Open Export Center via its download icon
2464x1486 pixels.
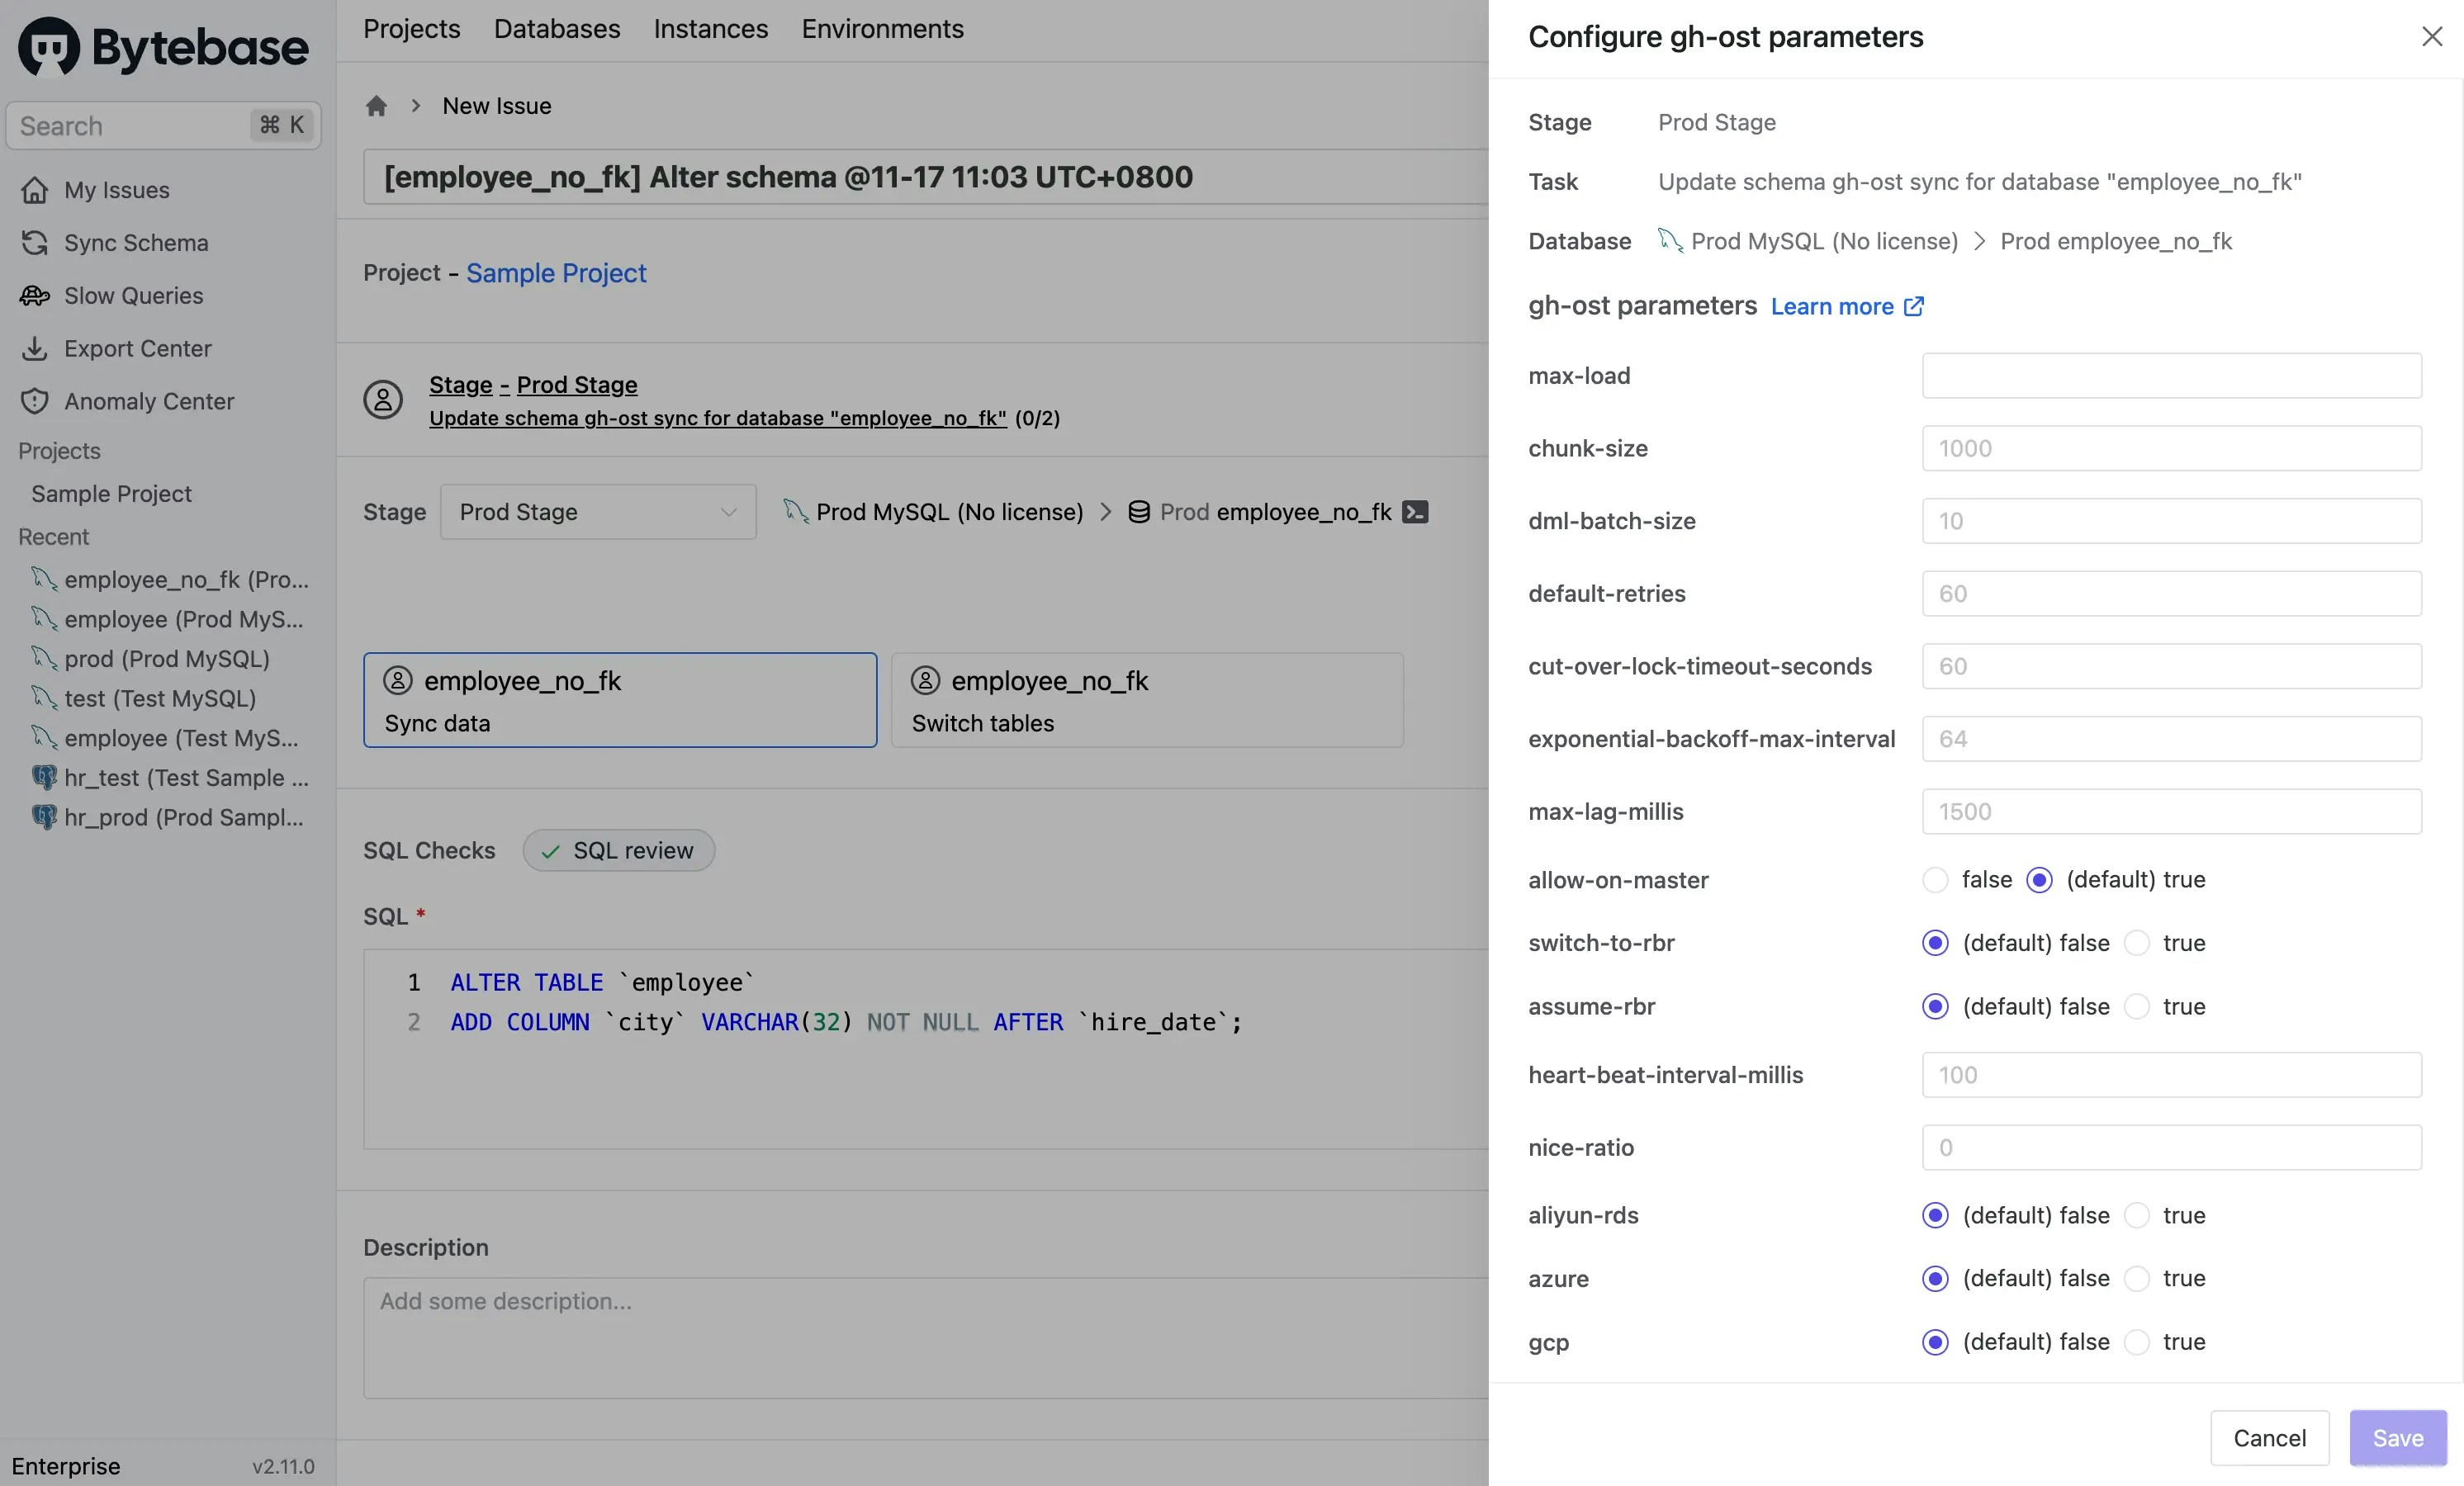35,348
